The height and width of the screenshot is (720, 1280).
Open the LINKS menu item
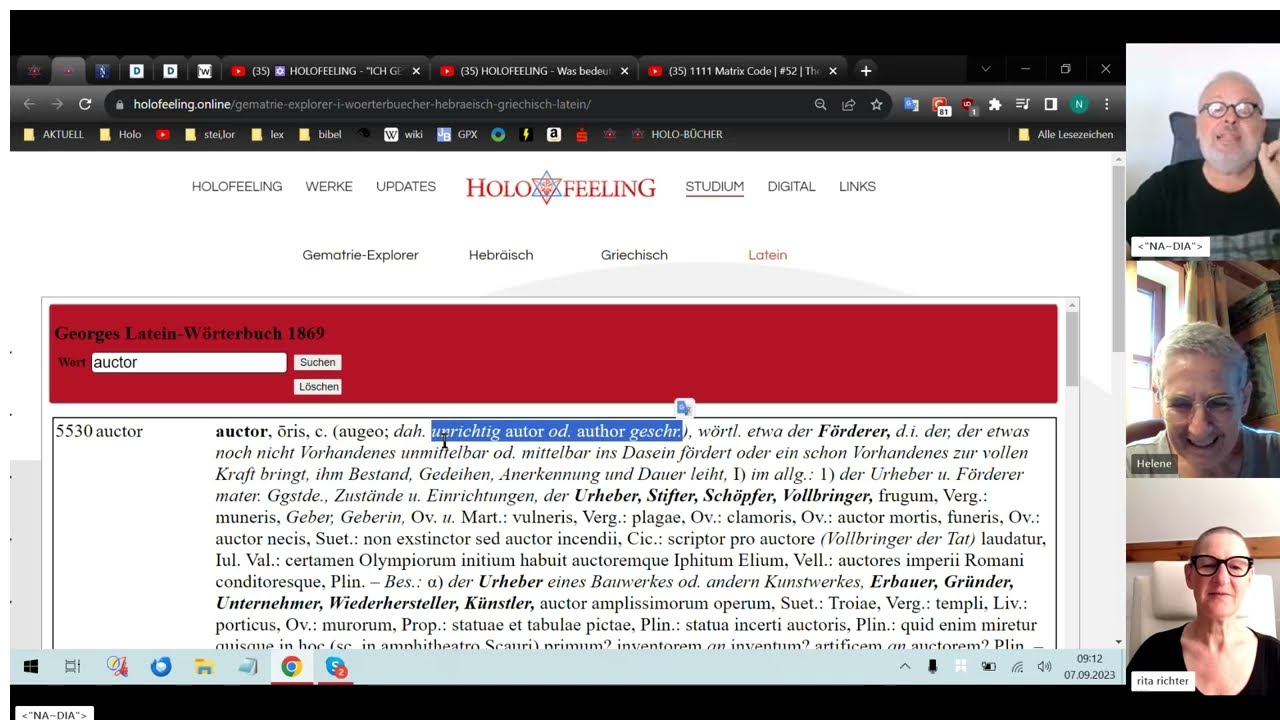(x=857, y=187)
